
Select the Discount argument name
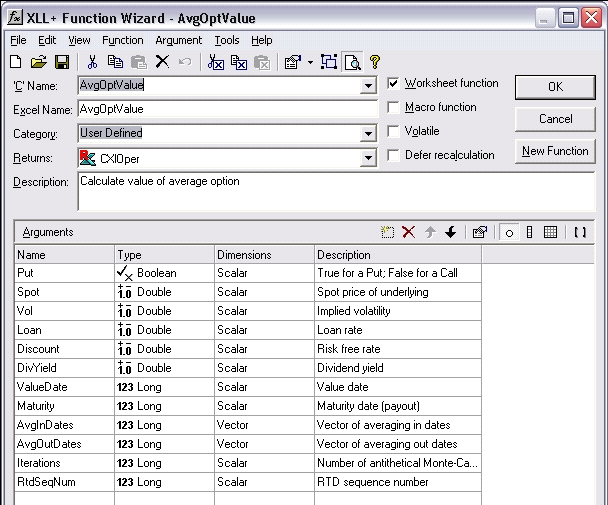tap(64, 349)
